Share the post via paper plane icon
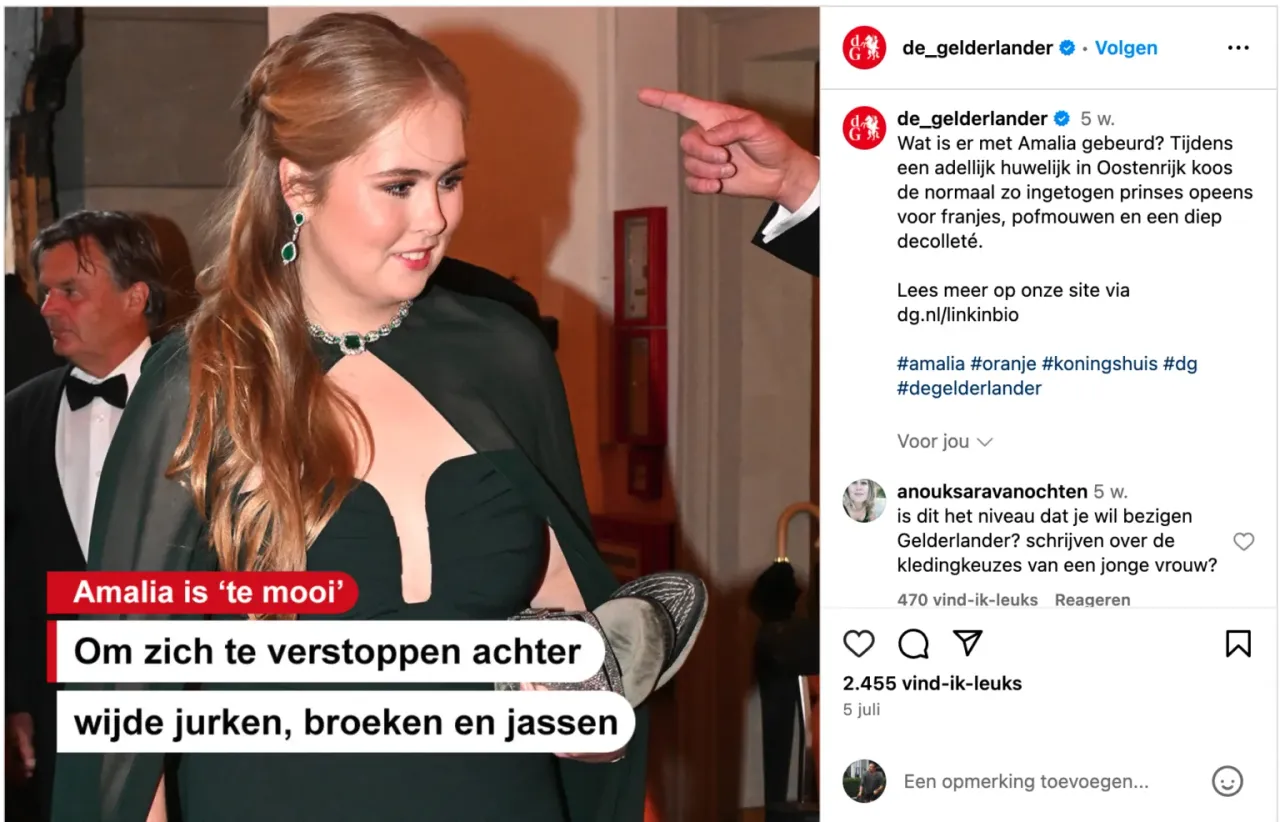This screenshot has width=1280, height=822. 967,643
